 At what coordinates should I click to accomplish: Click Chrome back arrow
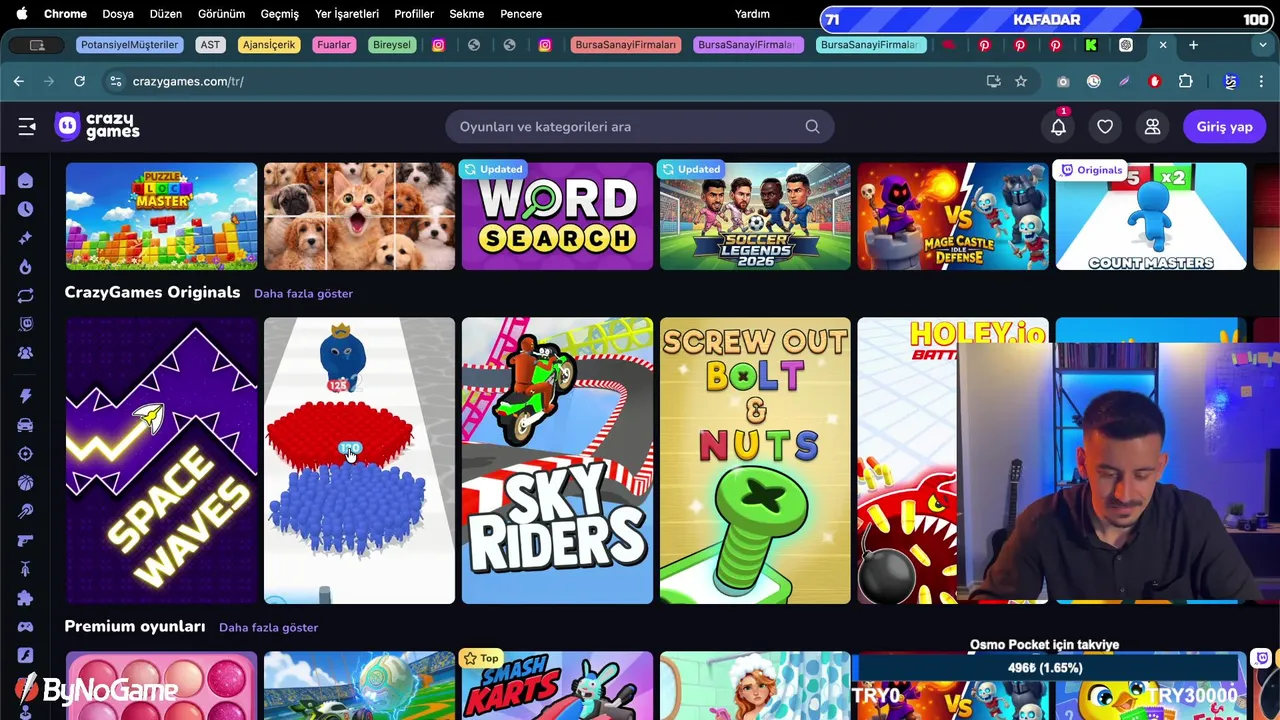18,81
